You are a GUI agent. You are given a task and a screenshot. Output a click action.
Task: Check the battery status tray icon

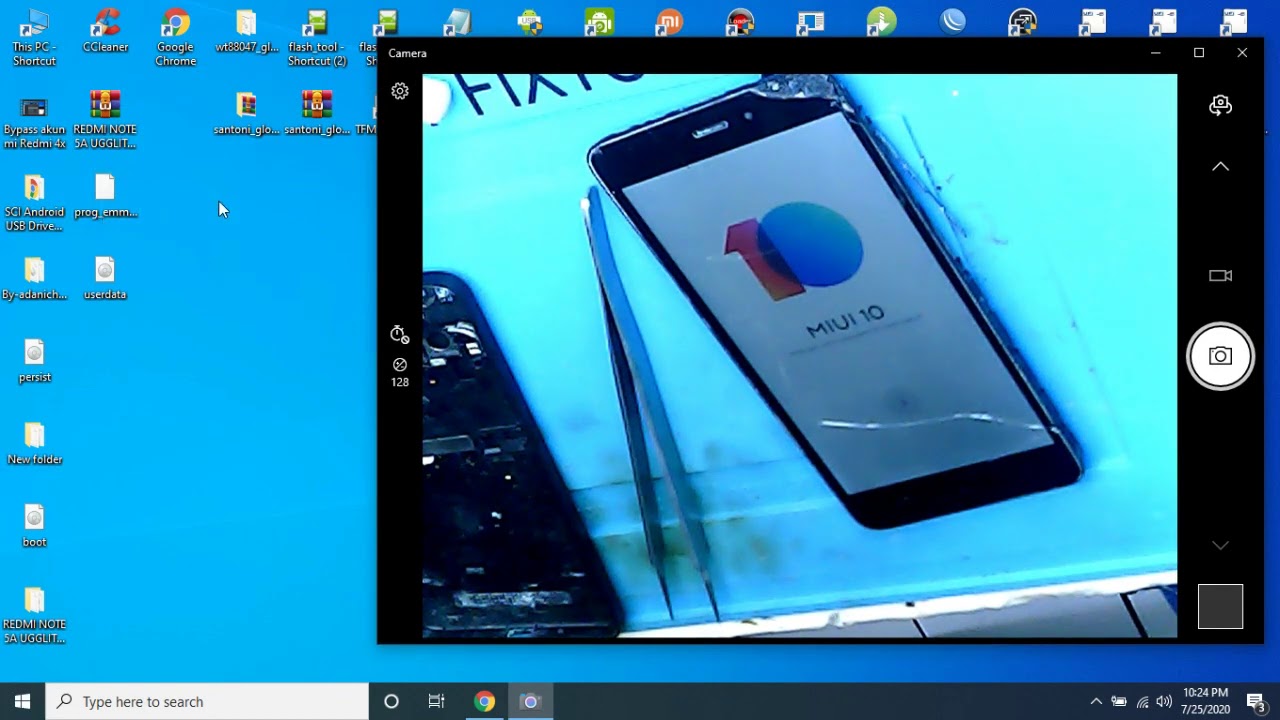(x=1119, y=701)
